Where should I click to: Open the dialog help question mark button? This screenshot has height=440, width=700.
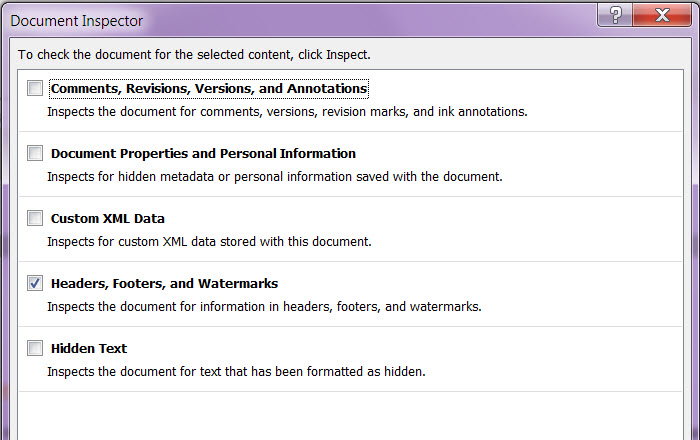click(615, 15)
